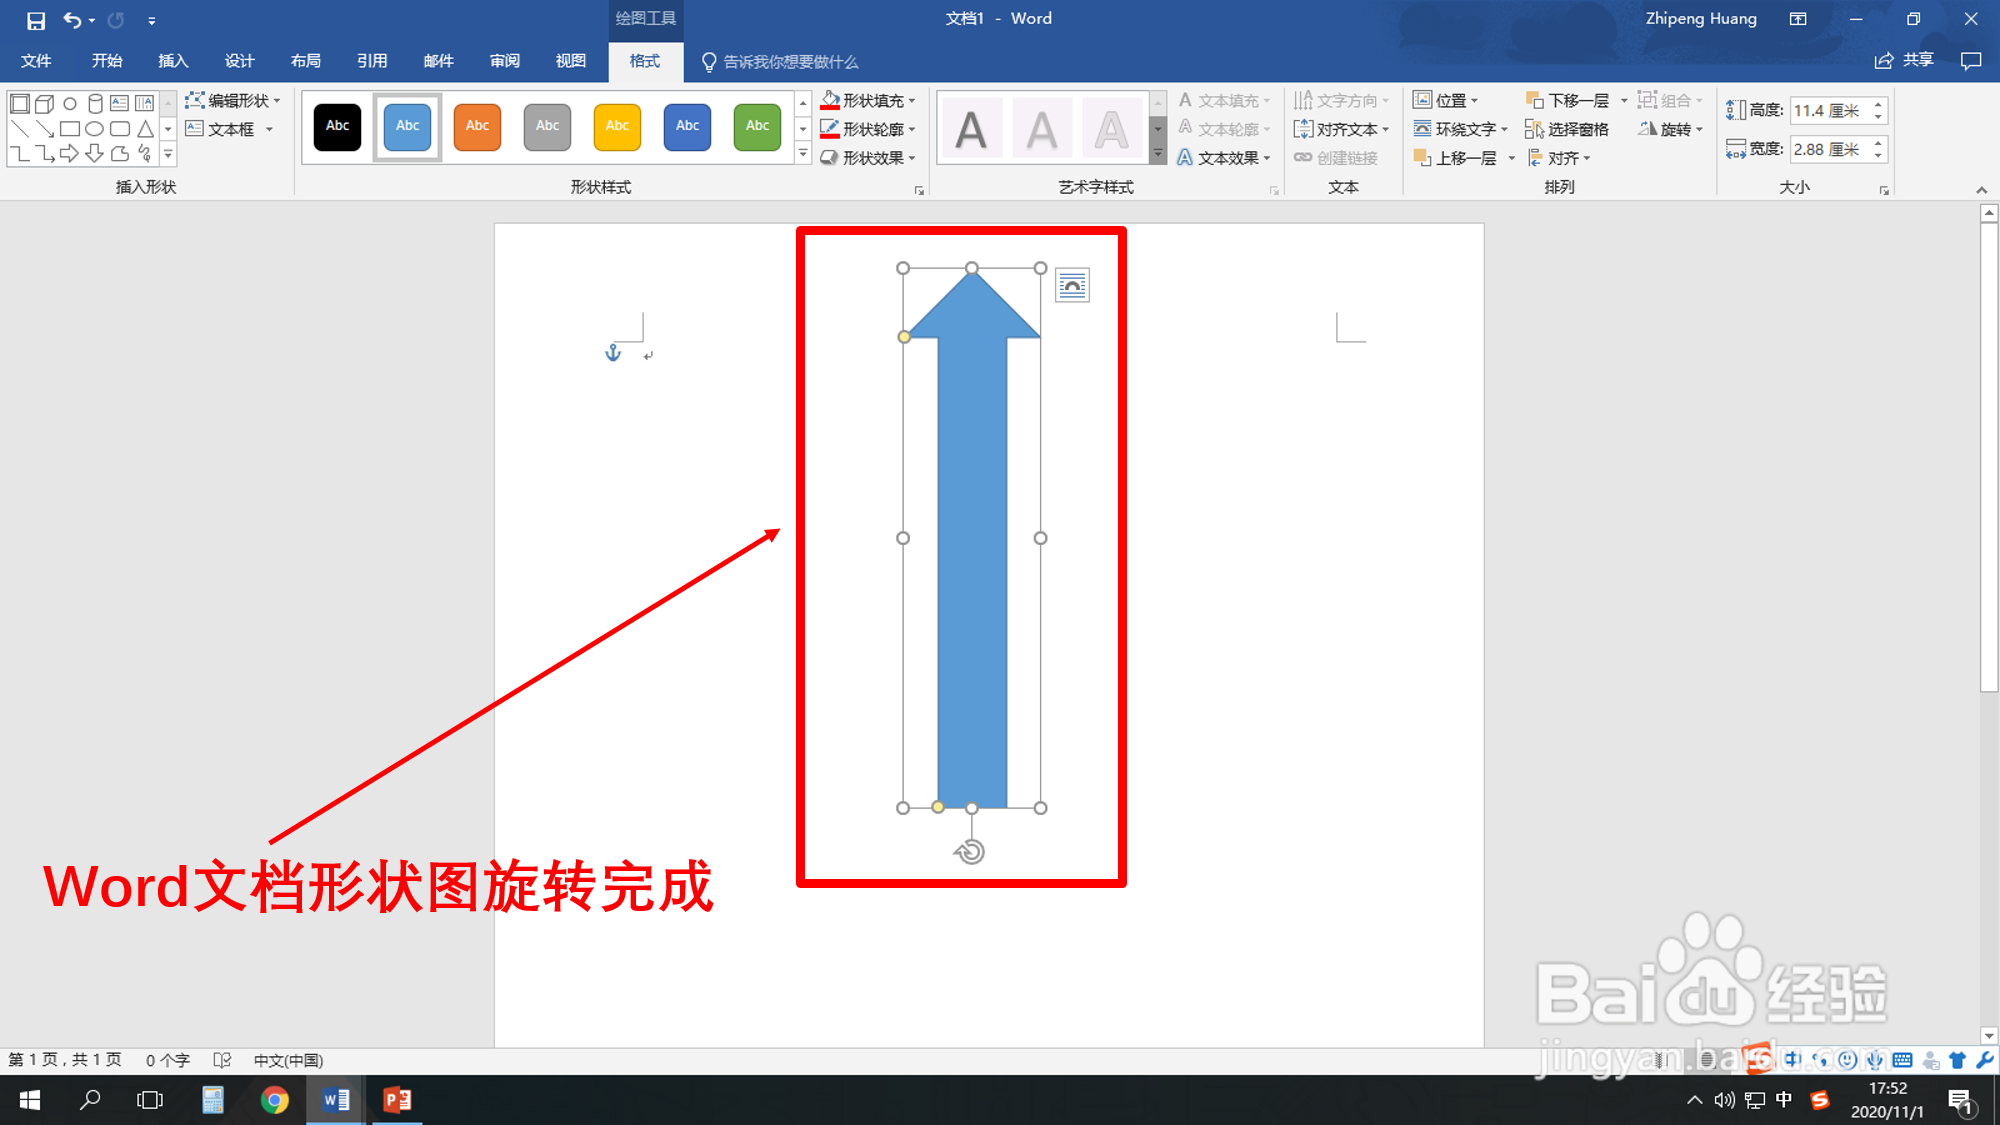
Task: Collapse the ribbon with the up chevron
Action: (x=1981, y=189)
